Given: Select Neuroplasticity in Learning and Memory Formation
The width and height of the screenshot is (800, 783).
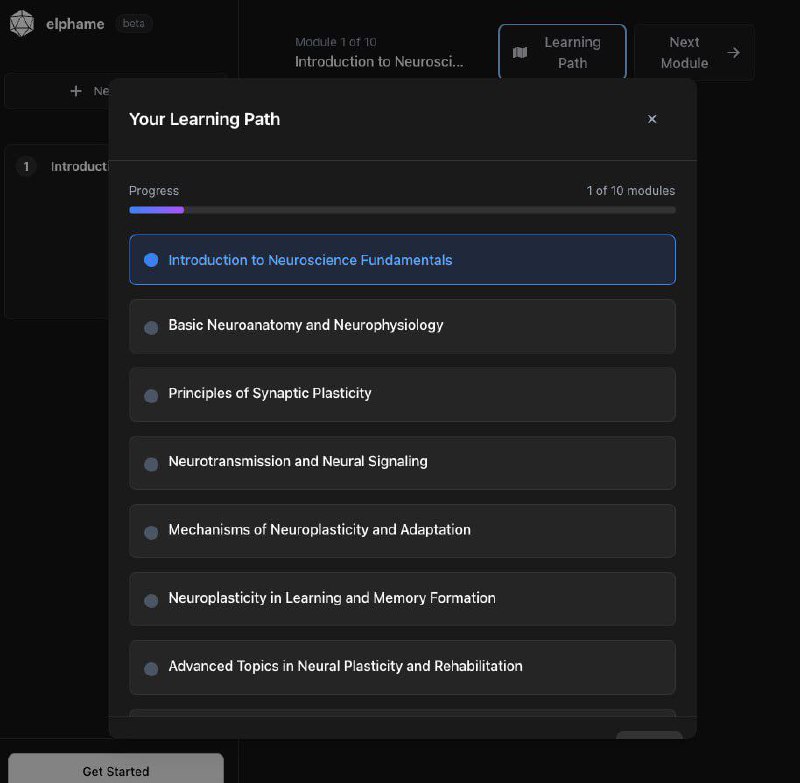Looking at the screenshot, I should coord(402,598).
